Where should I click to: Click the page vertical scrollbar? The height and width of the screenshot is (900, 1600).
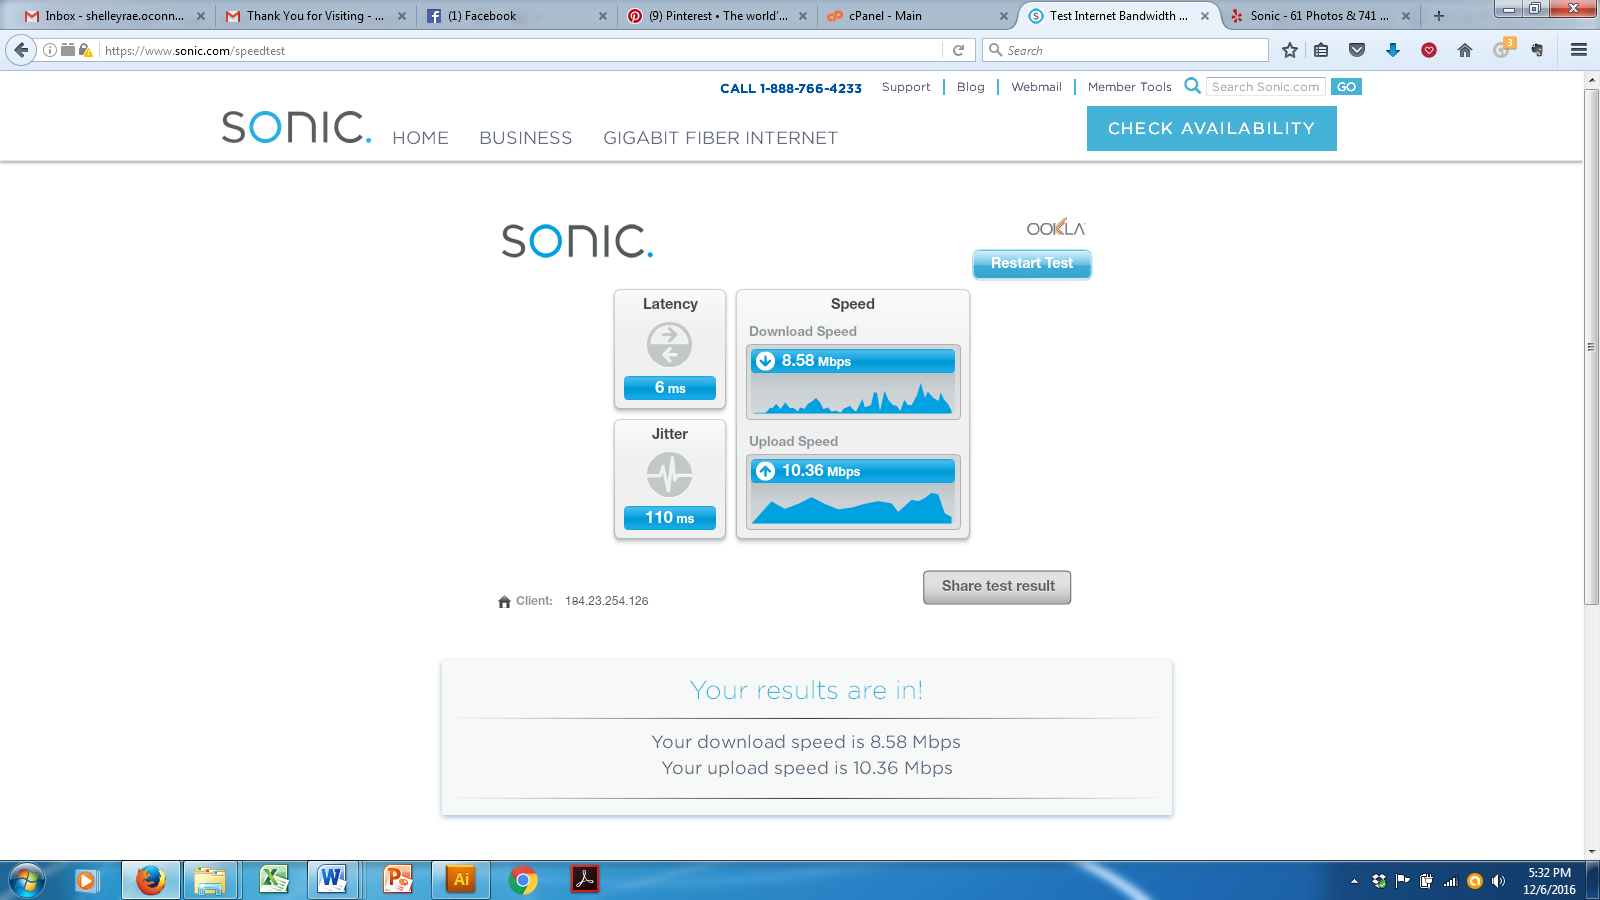point(1592,346)
